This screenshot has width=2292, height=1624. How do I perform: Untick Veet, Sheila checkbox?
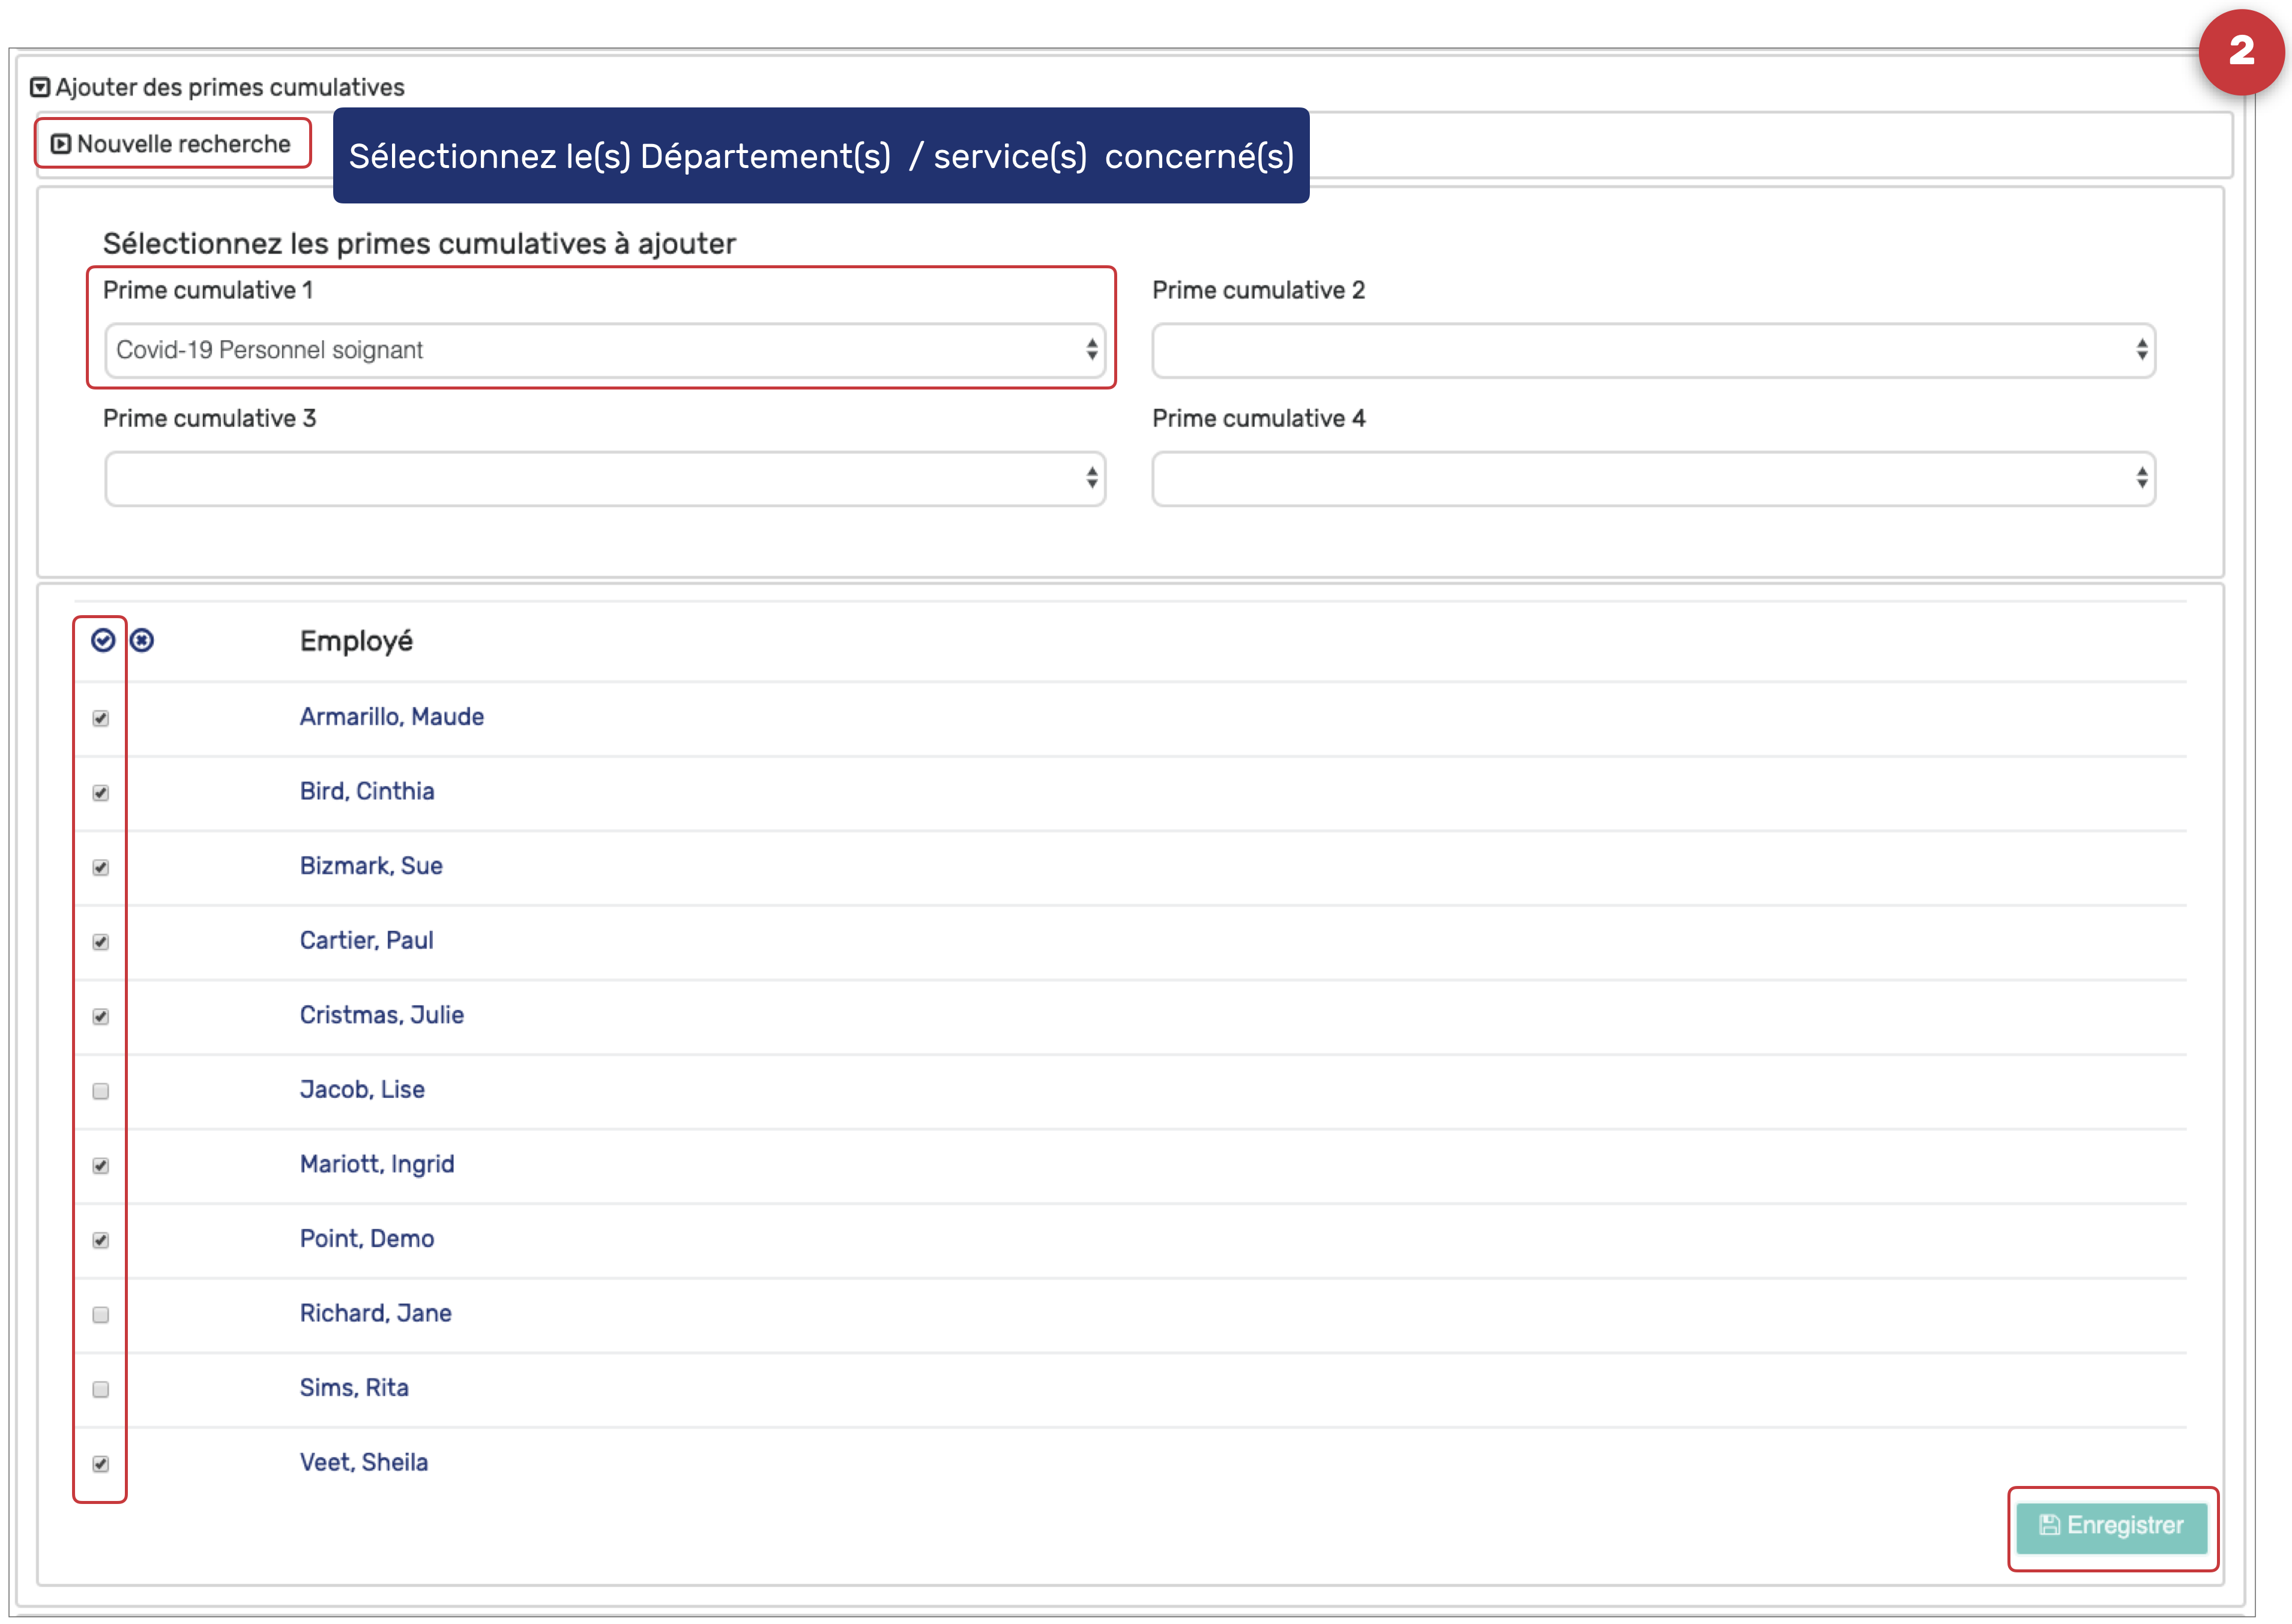pos(101,1464)
